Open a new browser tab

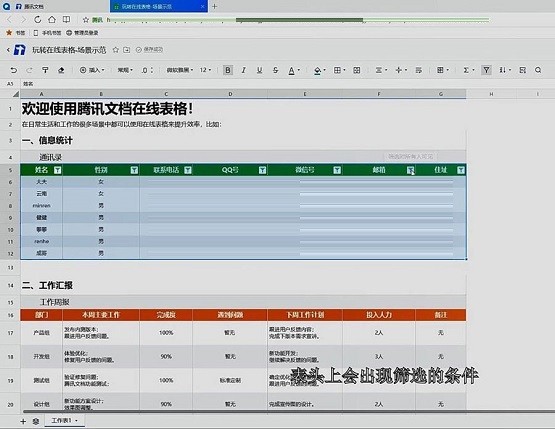pyautogui.click(x=214, y=6)
